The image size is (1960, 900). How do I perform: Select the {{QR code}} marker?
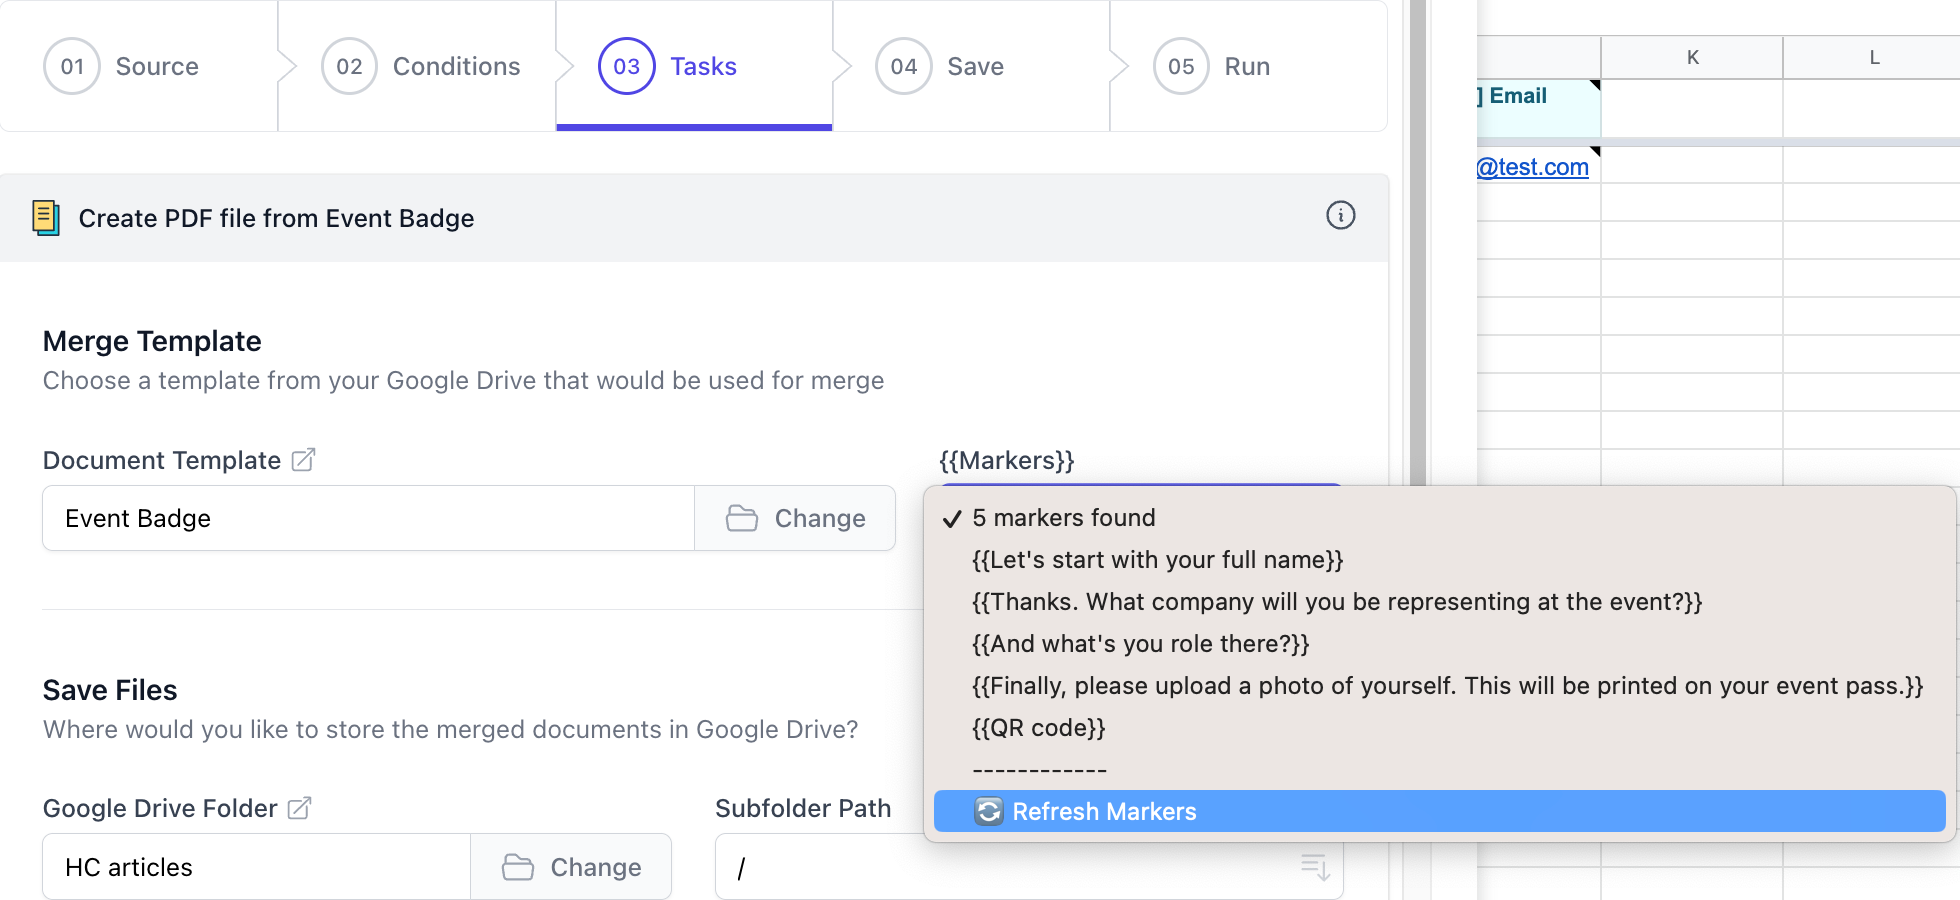[1439, 727]
